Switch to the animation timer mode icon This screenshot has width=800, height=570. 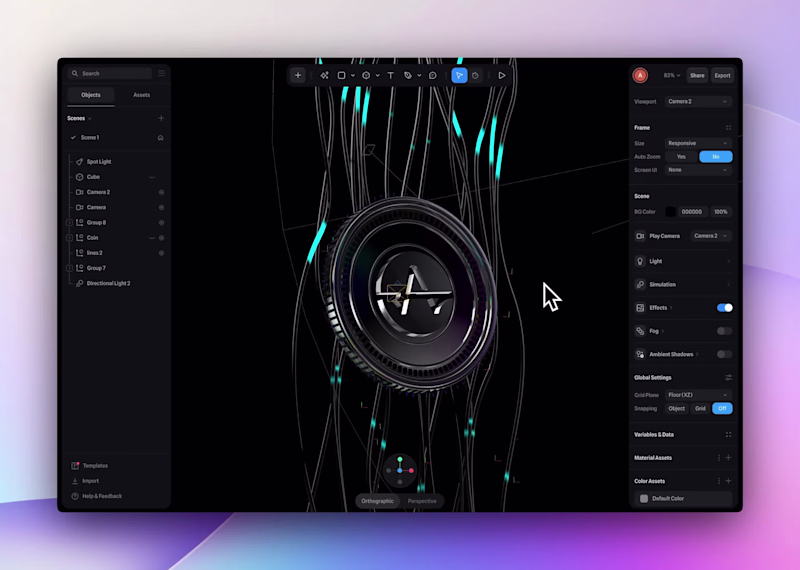click(476, 76)
